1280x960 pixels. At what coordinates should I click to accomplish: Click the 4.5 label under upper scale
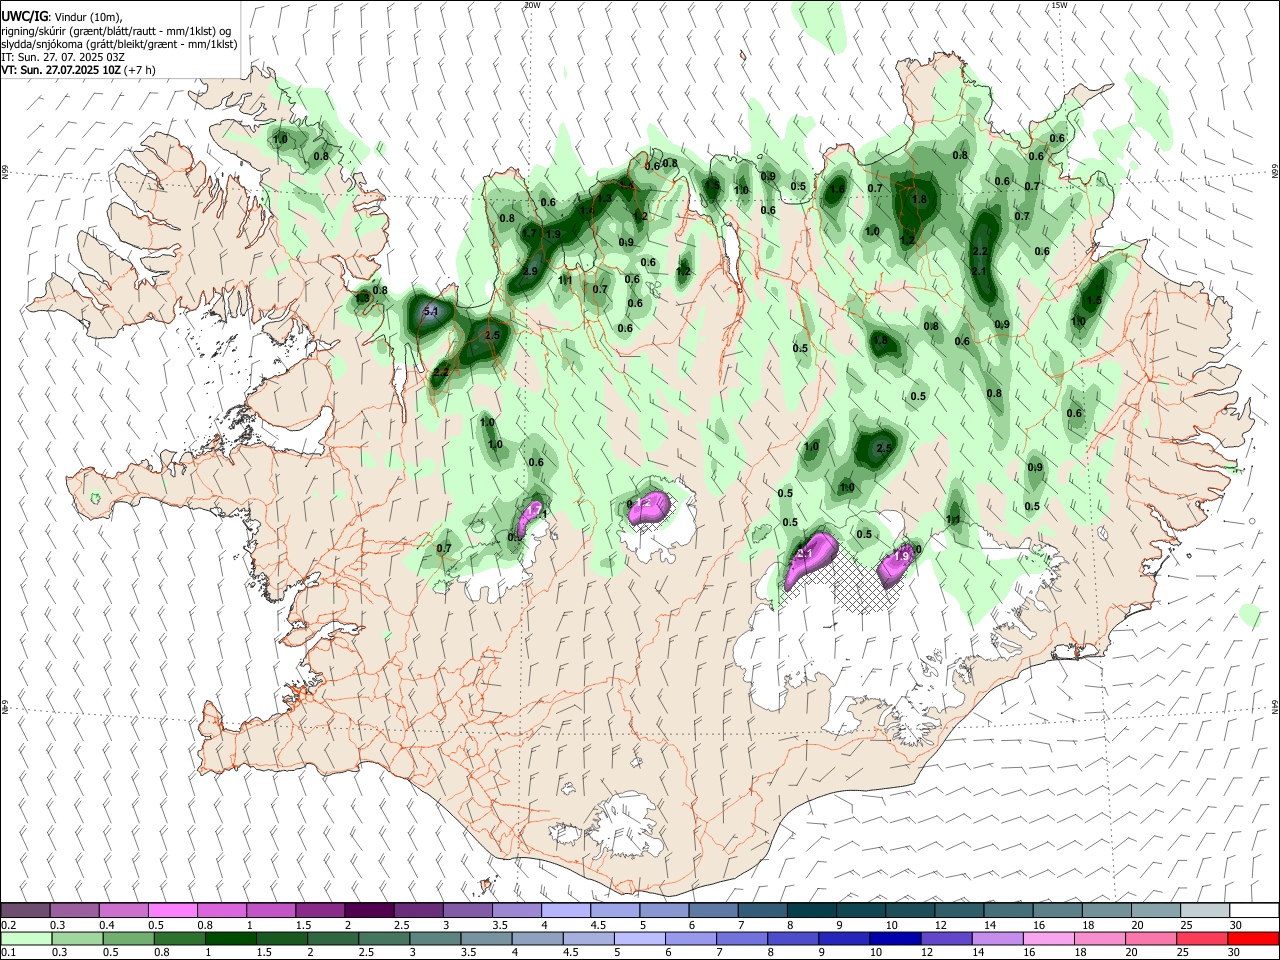coord(598,925)
